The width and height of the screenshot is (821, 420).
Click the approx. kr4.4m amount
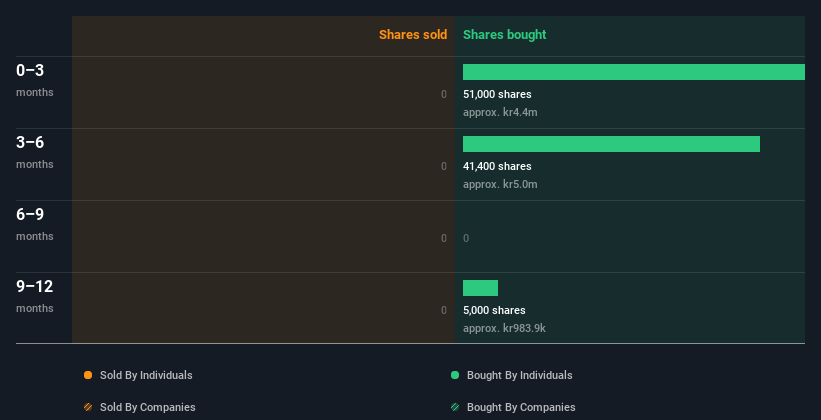click(500, 112)
